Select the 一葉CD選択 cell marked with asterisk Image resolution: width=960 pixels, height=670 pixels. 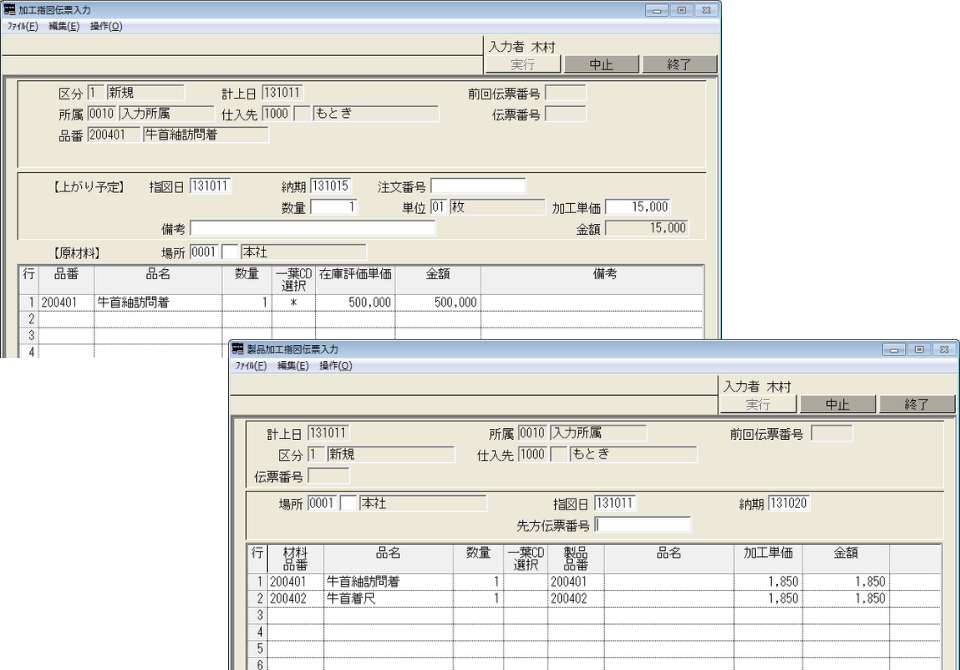[294, 301]
